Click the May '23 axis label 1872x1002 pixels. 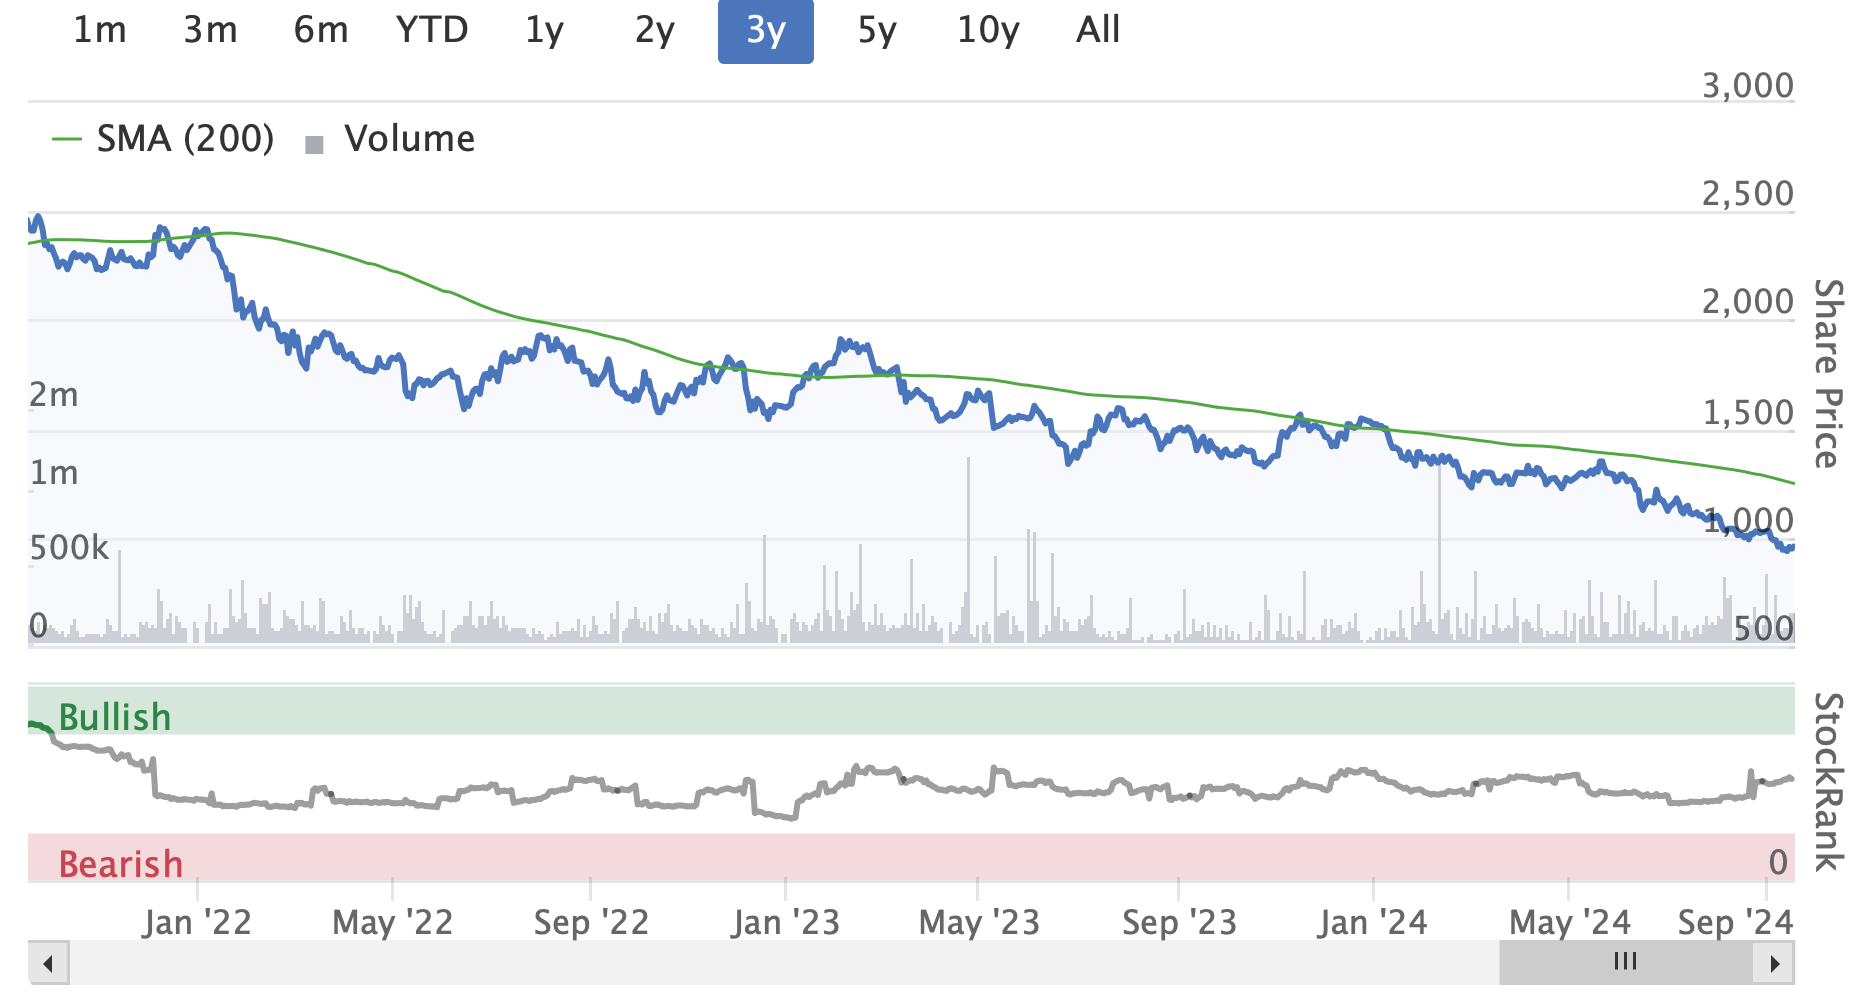point(979,922)
